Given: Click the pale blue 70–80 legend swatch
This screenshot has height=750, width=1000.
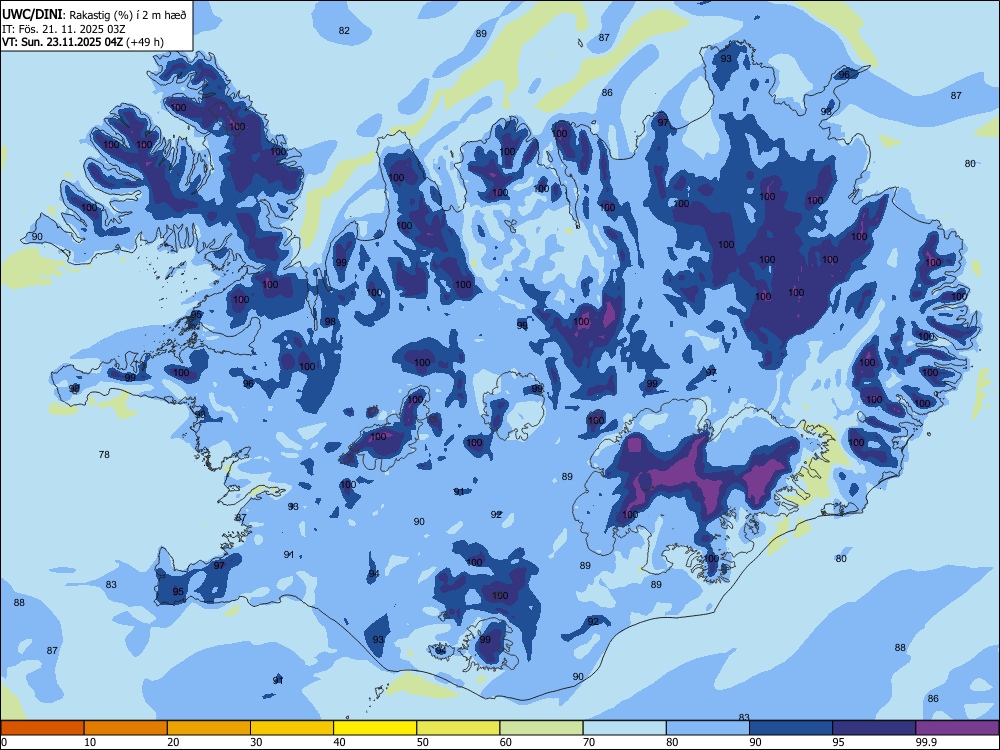Looking at the screenshot, I should 624,728.
